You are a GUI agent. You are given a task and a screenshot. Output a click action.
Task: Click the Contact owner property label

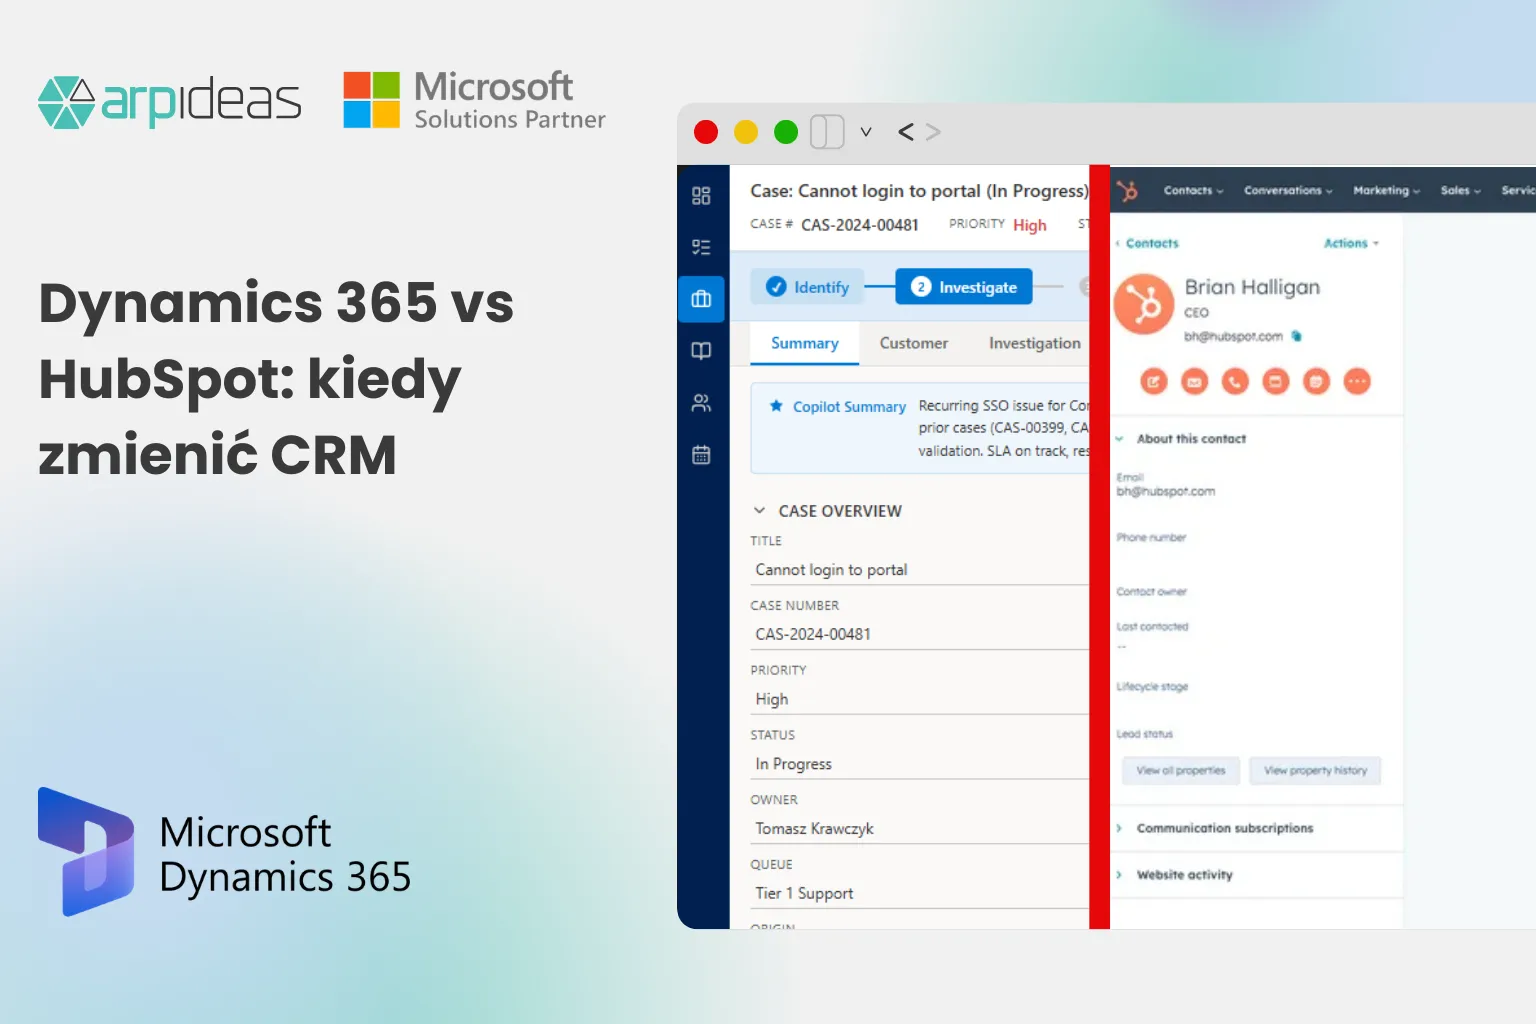click(1151, 592)
